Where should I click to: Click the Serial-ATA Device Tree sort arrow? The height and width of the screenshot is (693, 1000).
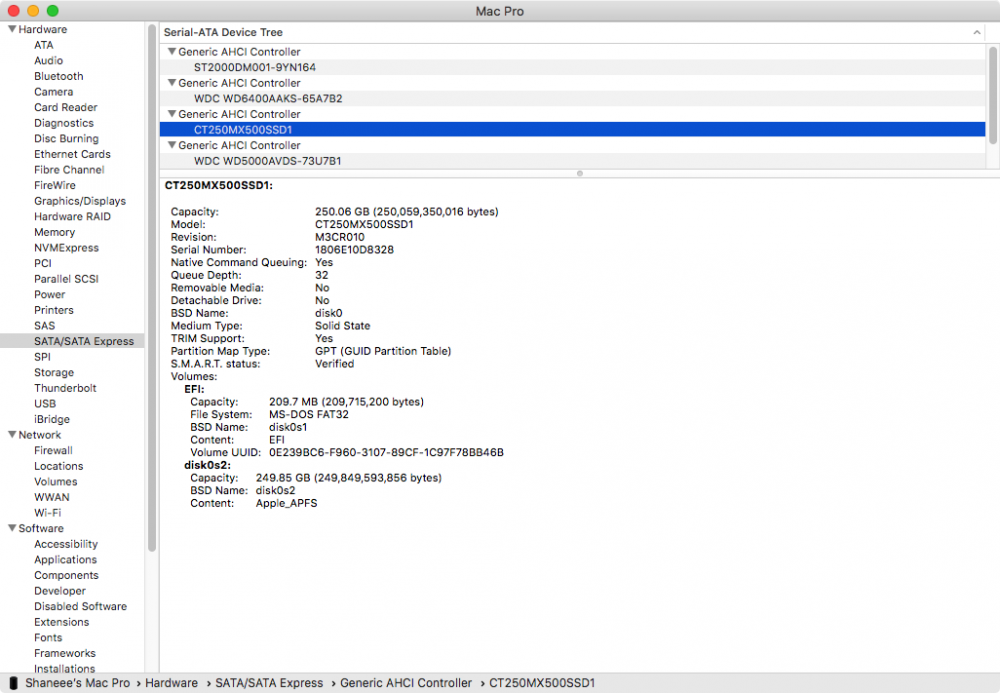[976, 33]
